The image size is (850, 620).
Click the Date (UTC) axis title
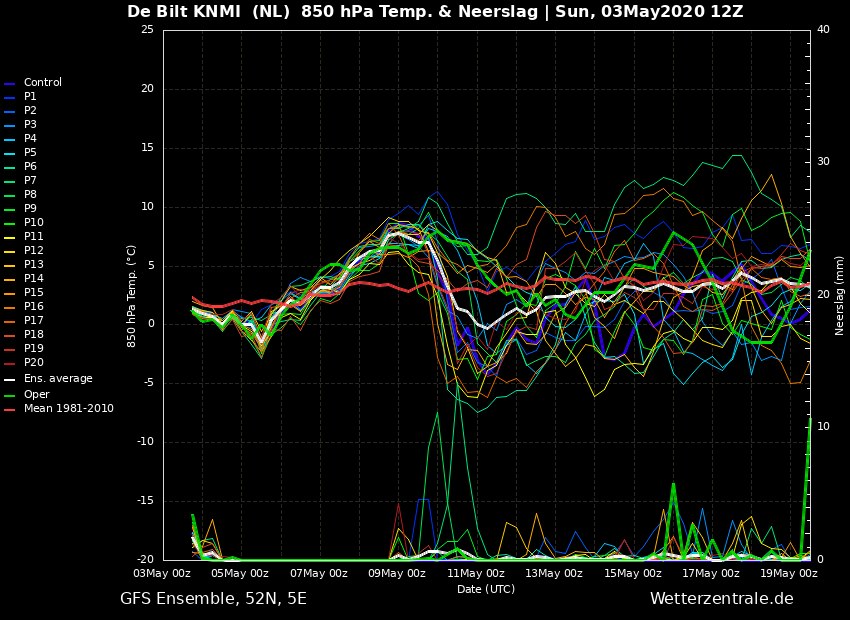pos(486,589)
